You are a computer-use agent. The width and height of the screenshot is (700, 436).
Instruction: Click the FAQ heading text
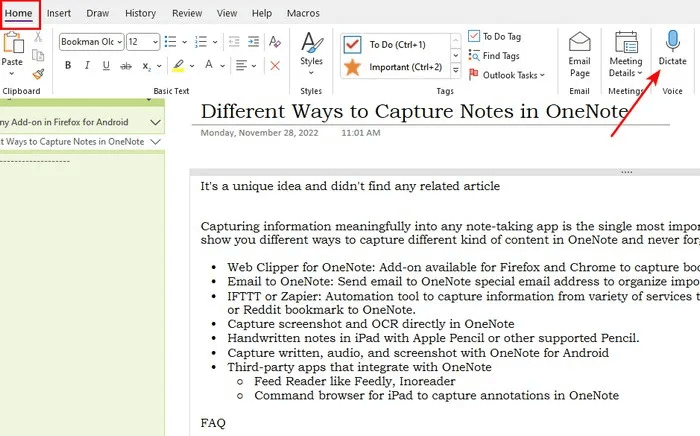(213, 423)
